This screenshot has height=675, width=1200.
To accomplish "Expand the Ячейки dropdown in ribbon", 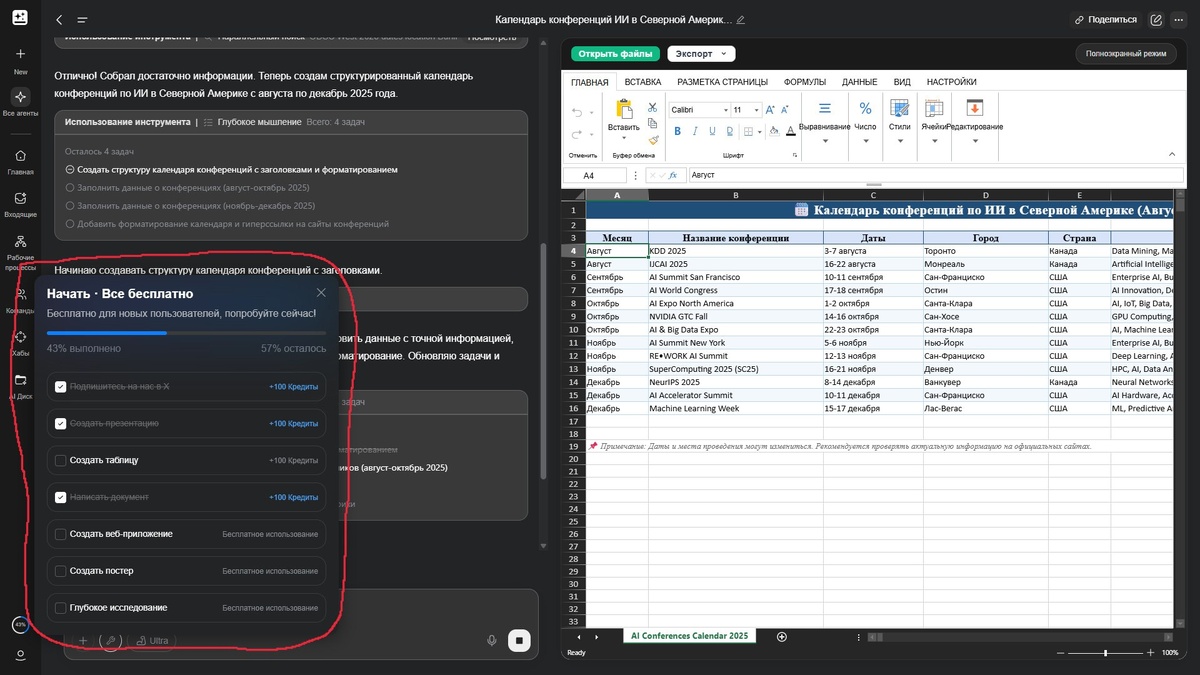I will pos(934,141).
